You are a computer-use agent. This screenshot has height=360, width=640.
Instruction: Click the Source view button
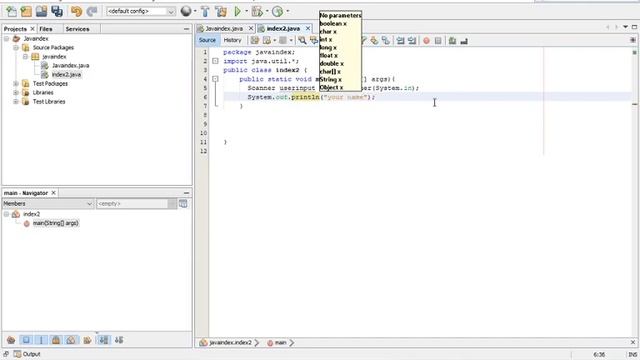pos(207,40)
